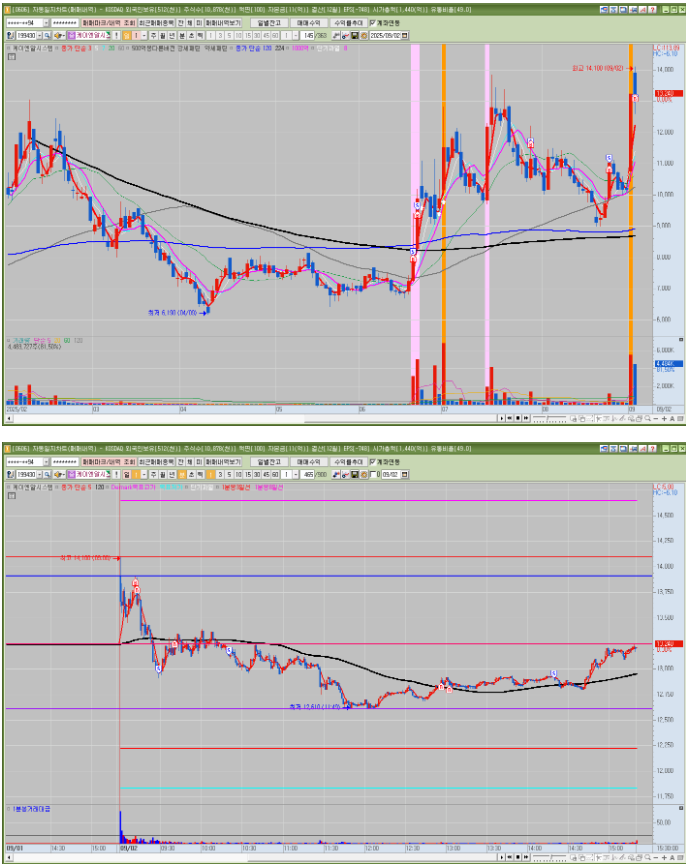Image resolution: width=686 pixels, height=864 pixels.
Task: Click 화면내역보기 button in lower window
Action: pyautogui.click(x=223, y=462)
